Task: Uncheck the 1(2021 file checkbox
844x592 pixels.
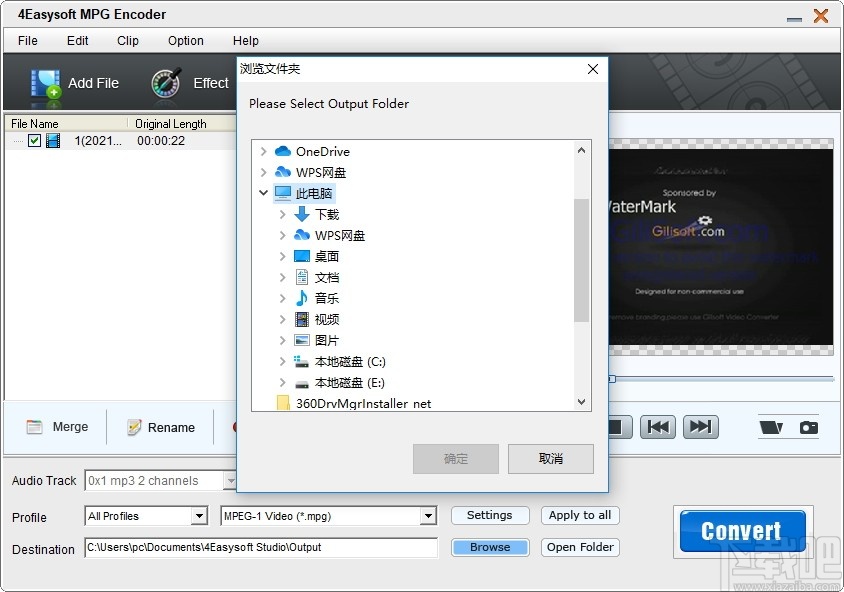Action: pyautogui.click(x=35, y=141)
